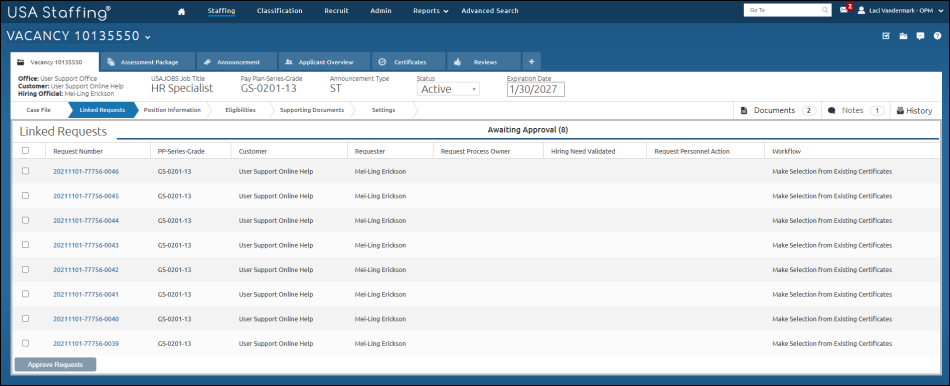Open the Status Active dropdown

[448, 89]
